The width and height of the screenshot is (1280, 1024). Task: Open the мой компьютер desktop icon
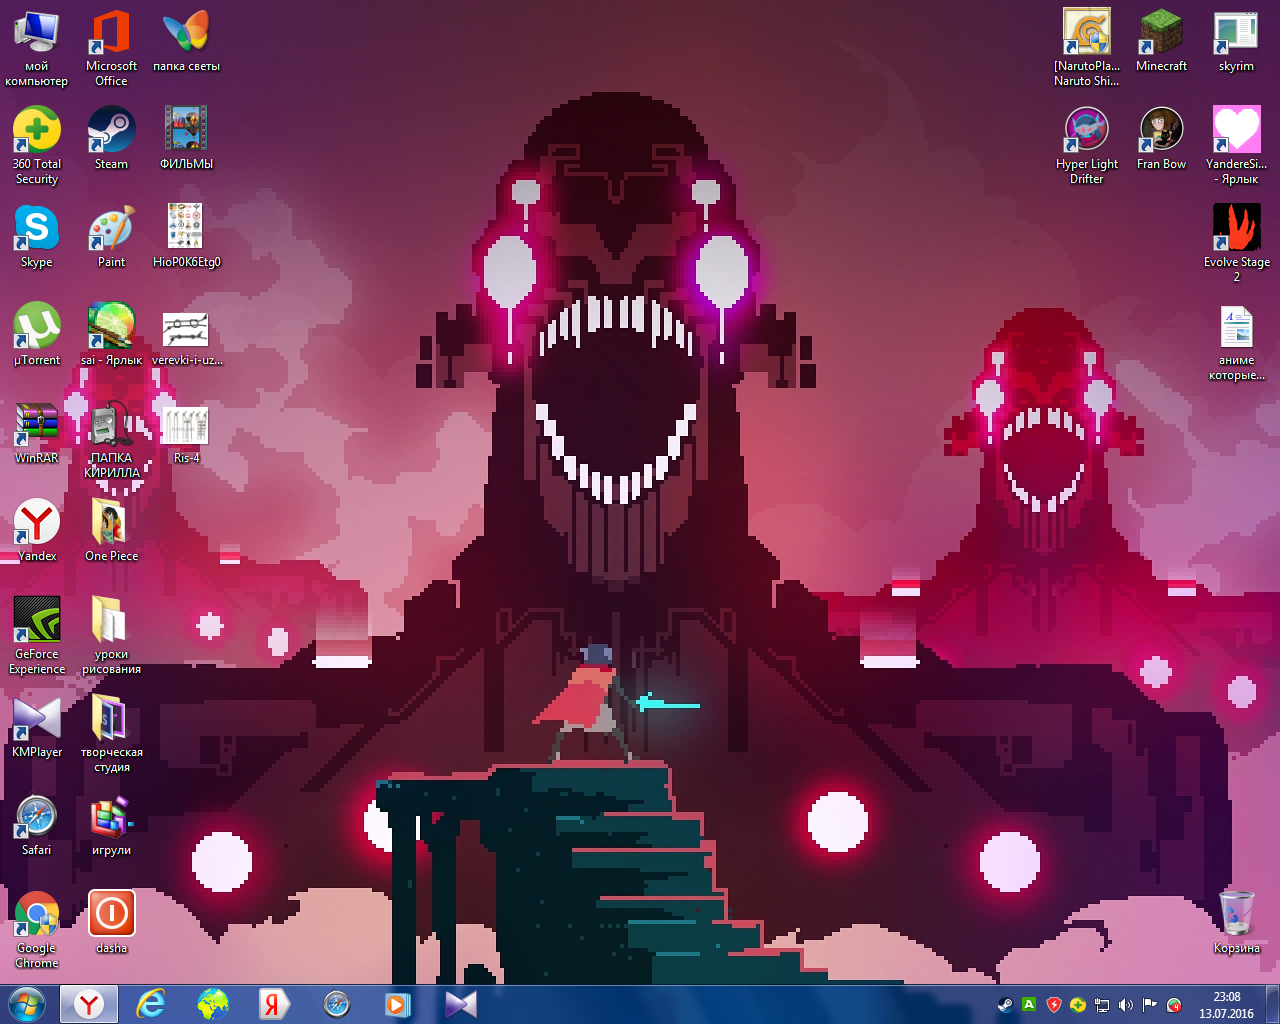click(37, 48)
